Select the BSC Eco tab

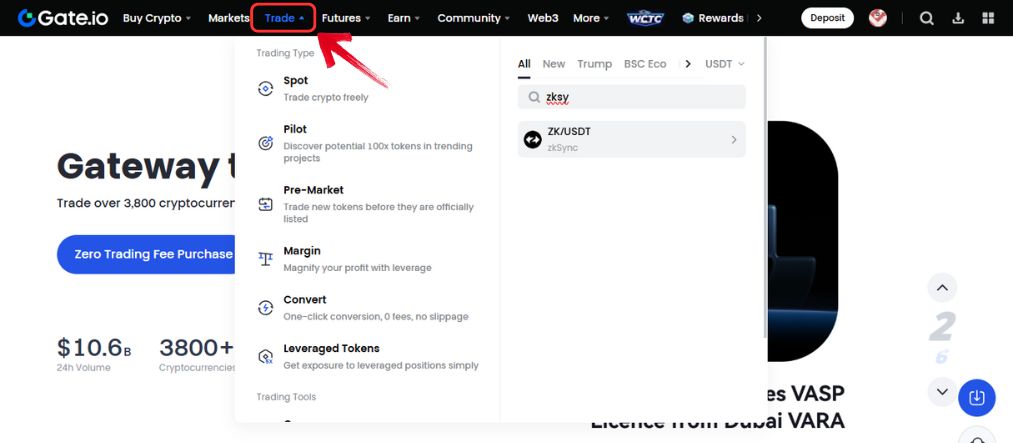coord(645,64)
